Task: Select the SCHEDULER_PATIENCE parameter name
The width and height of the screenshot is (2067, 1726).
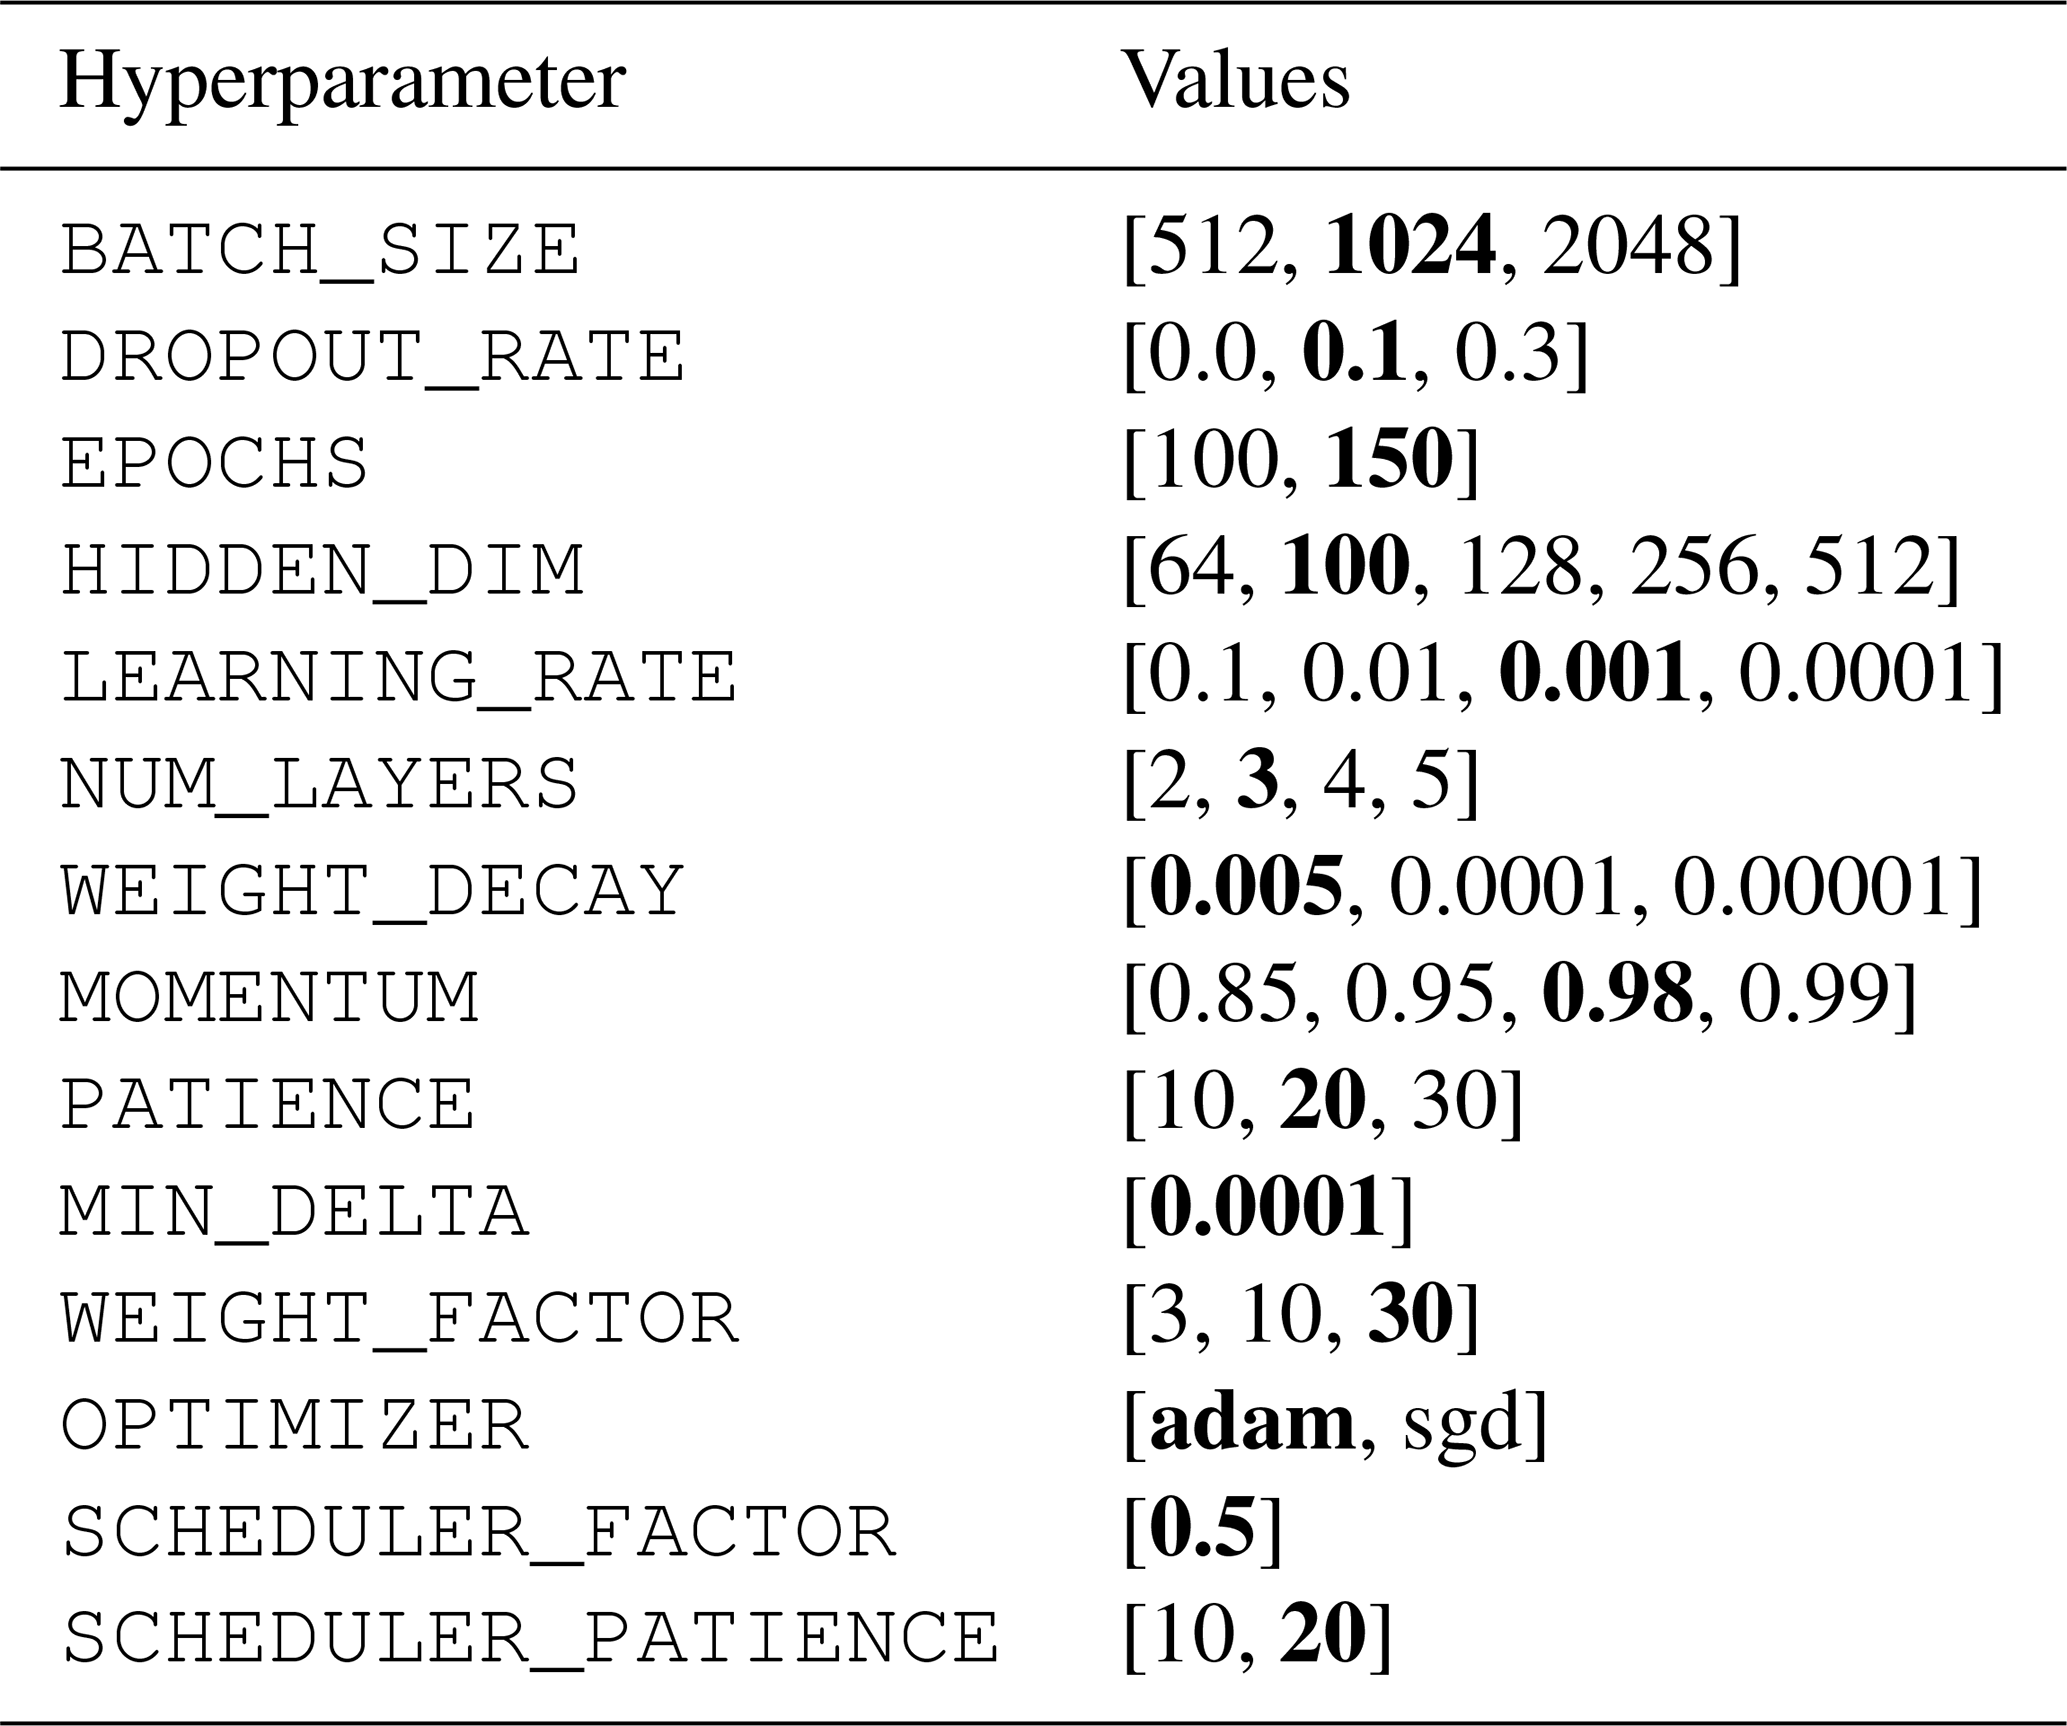Action: click(x=530, y=1640)
